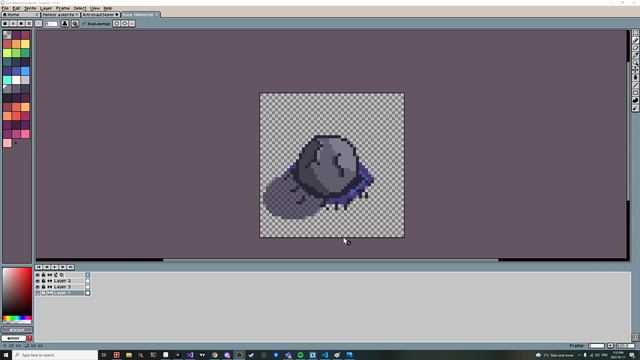Screen dimensions: 640x360
Task: Select the Layer 2 cel in frame 1
Action: click(88, 281)
